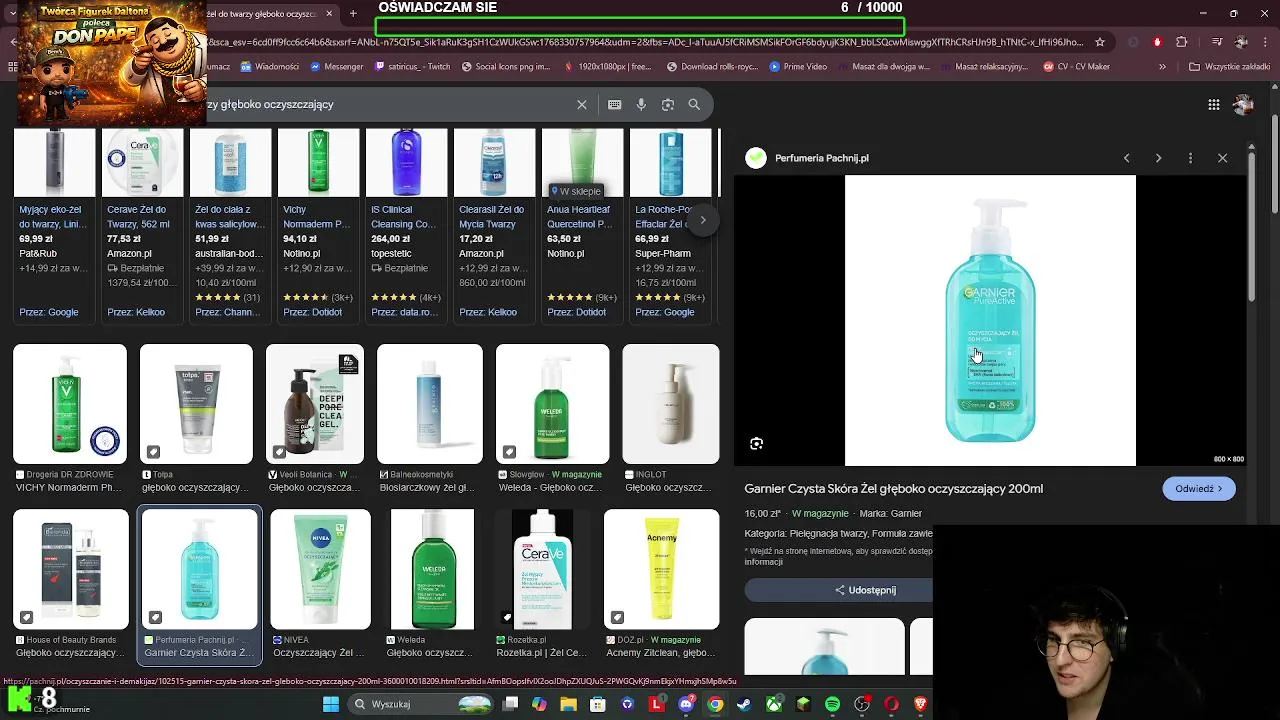Clear the Google search box text
The height and width of the screenshot is (720, 1280).
pyautogui.click(x=582, y=104)
